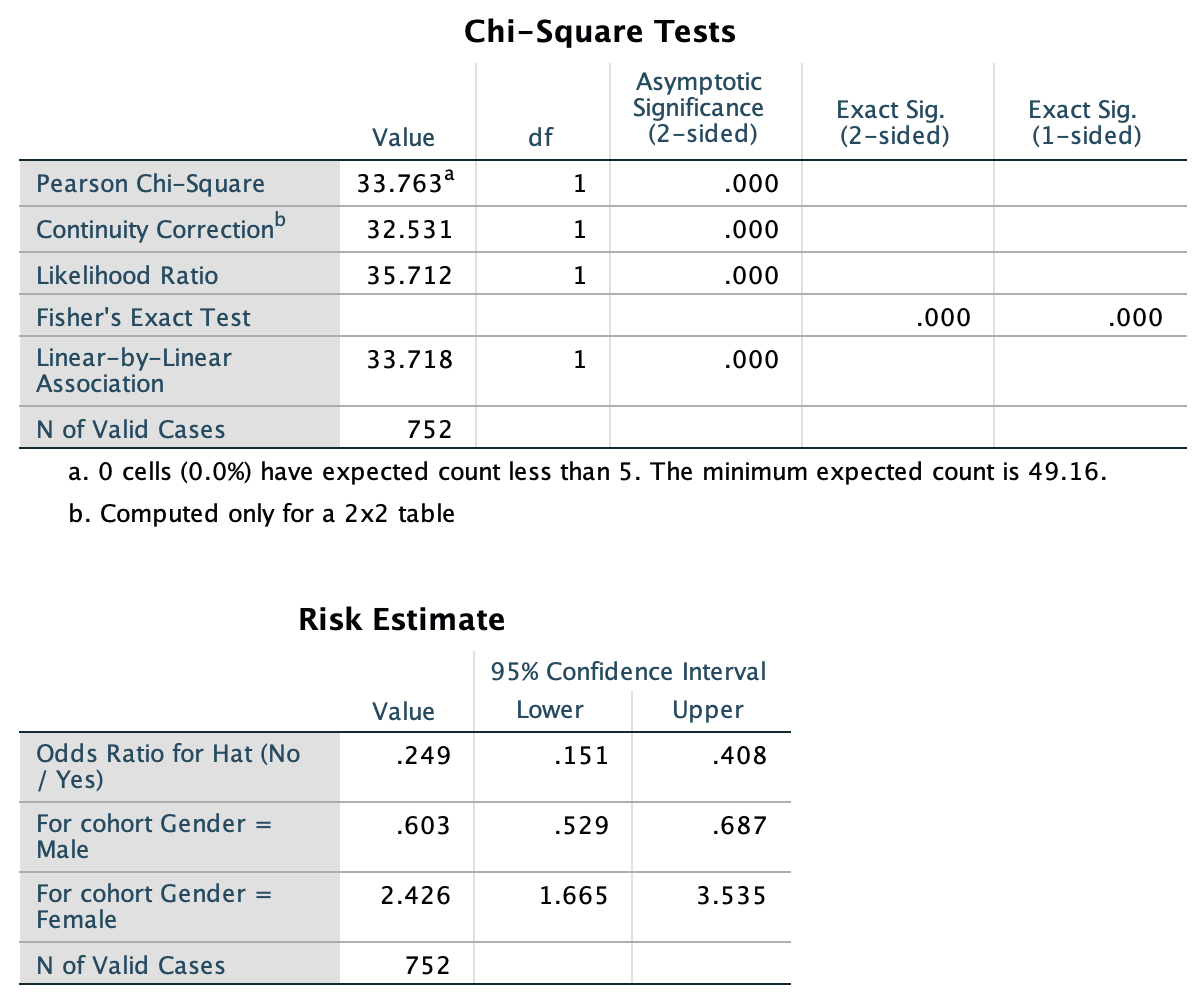Select the Likelihood Ratio row label
The height and width of the screenshot is (996, 1204).
[x=127, y=275]
